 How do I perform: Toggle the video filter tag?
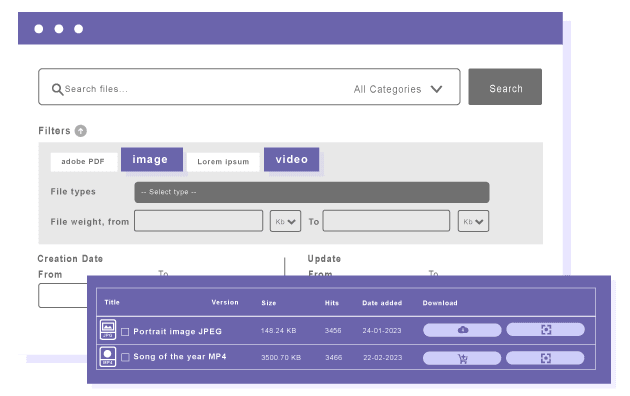click(x=292, y=159)
